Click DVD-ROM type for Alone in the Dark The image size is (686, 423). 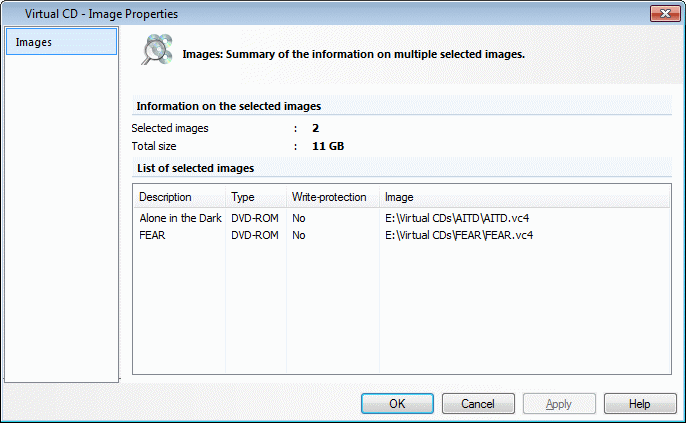coord(255,218)
